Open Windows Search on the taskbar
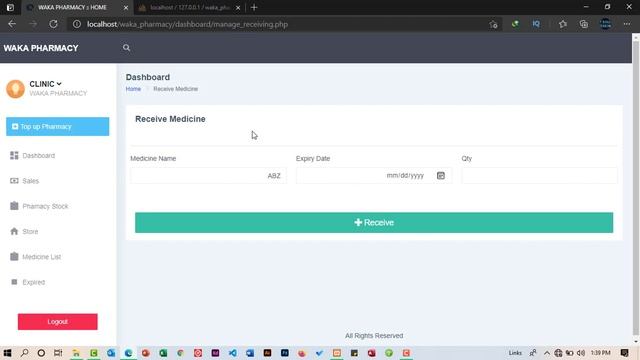This screenshot has width=640, height=360. (24, 353)
